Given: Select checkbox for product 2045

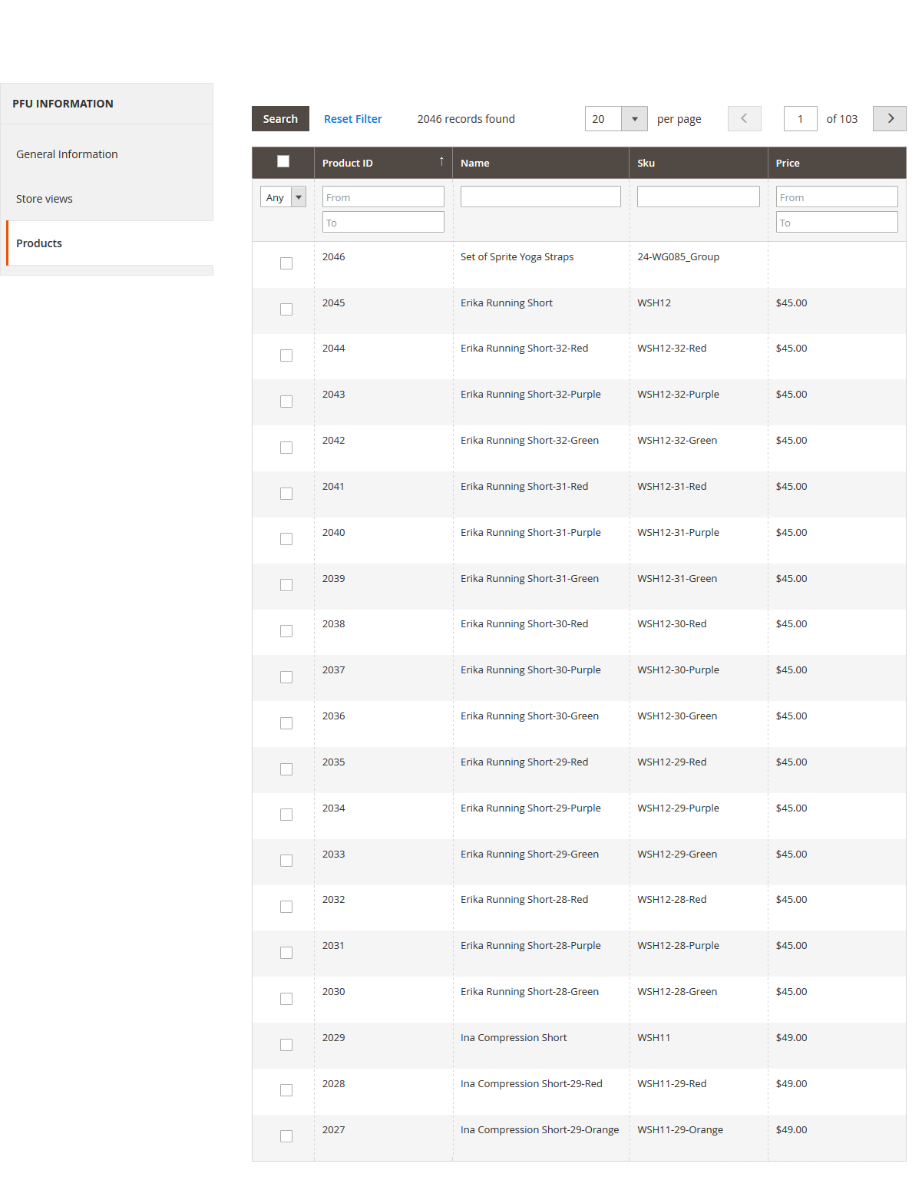Looking at the screenshot, I should coord(286,309).
